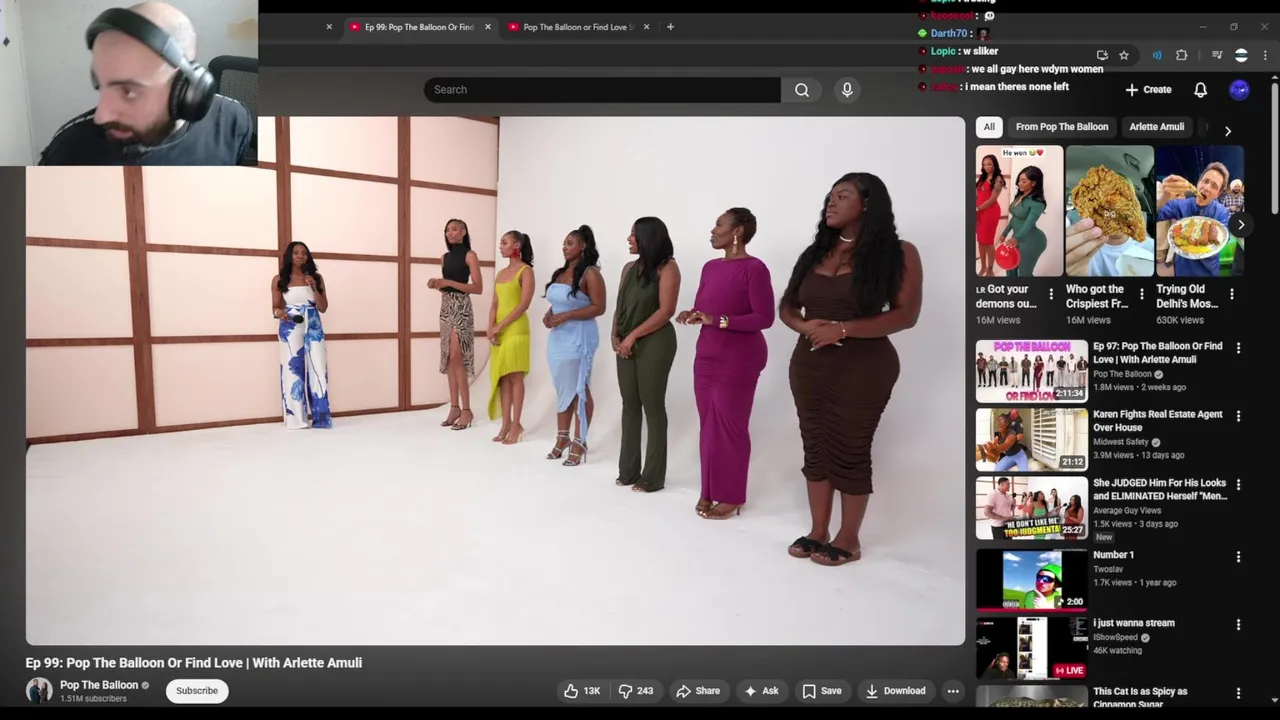Open the Number 1 video thumbnail

tap(1032, 579)
